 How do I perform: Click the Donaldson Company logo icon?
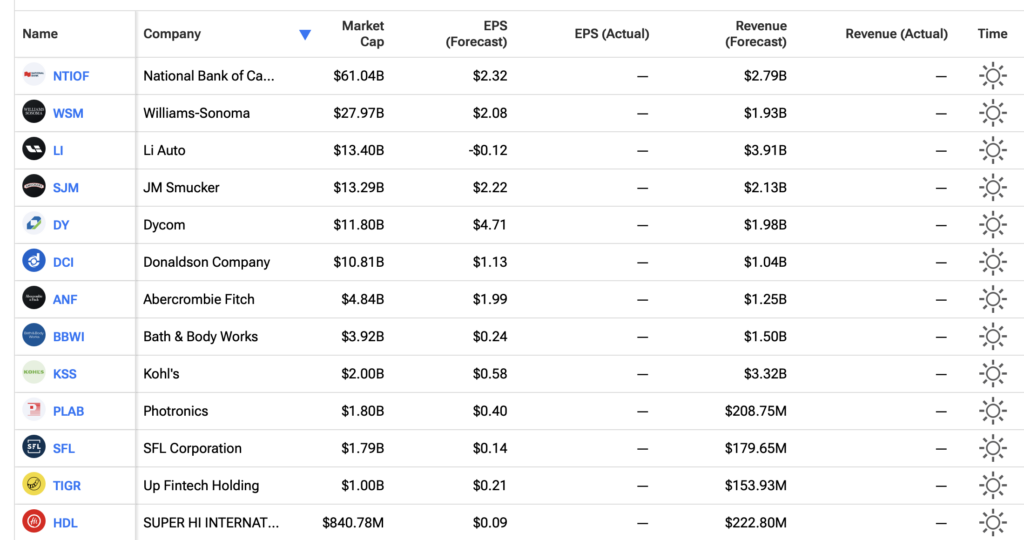(x=34, y=261)
